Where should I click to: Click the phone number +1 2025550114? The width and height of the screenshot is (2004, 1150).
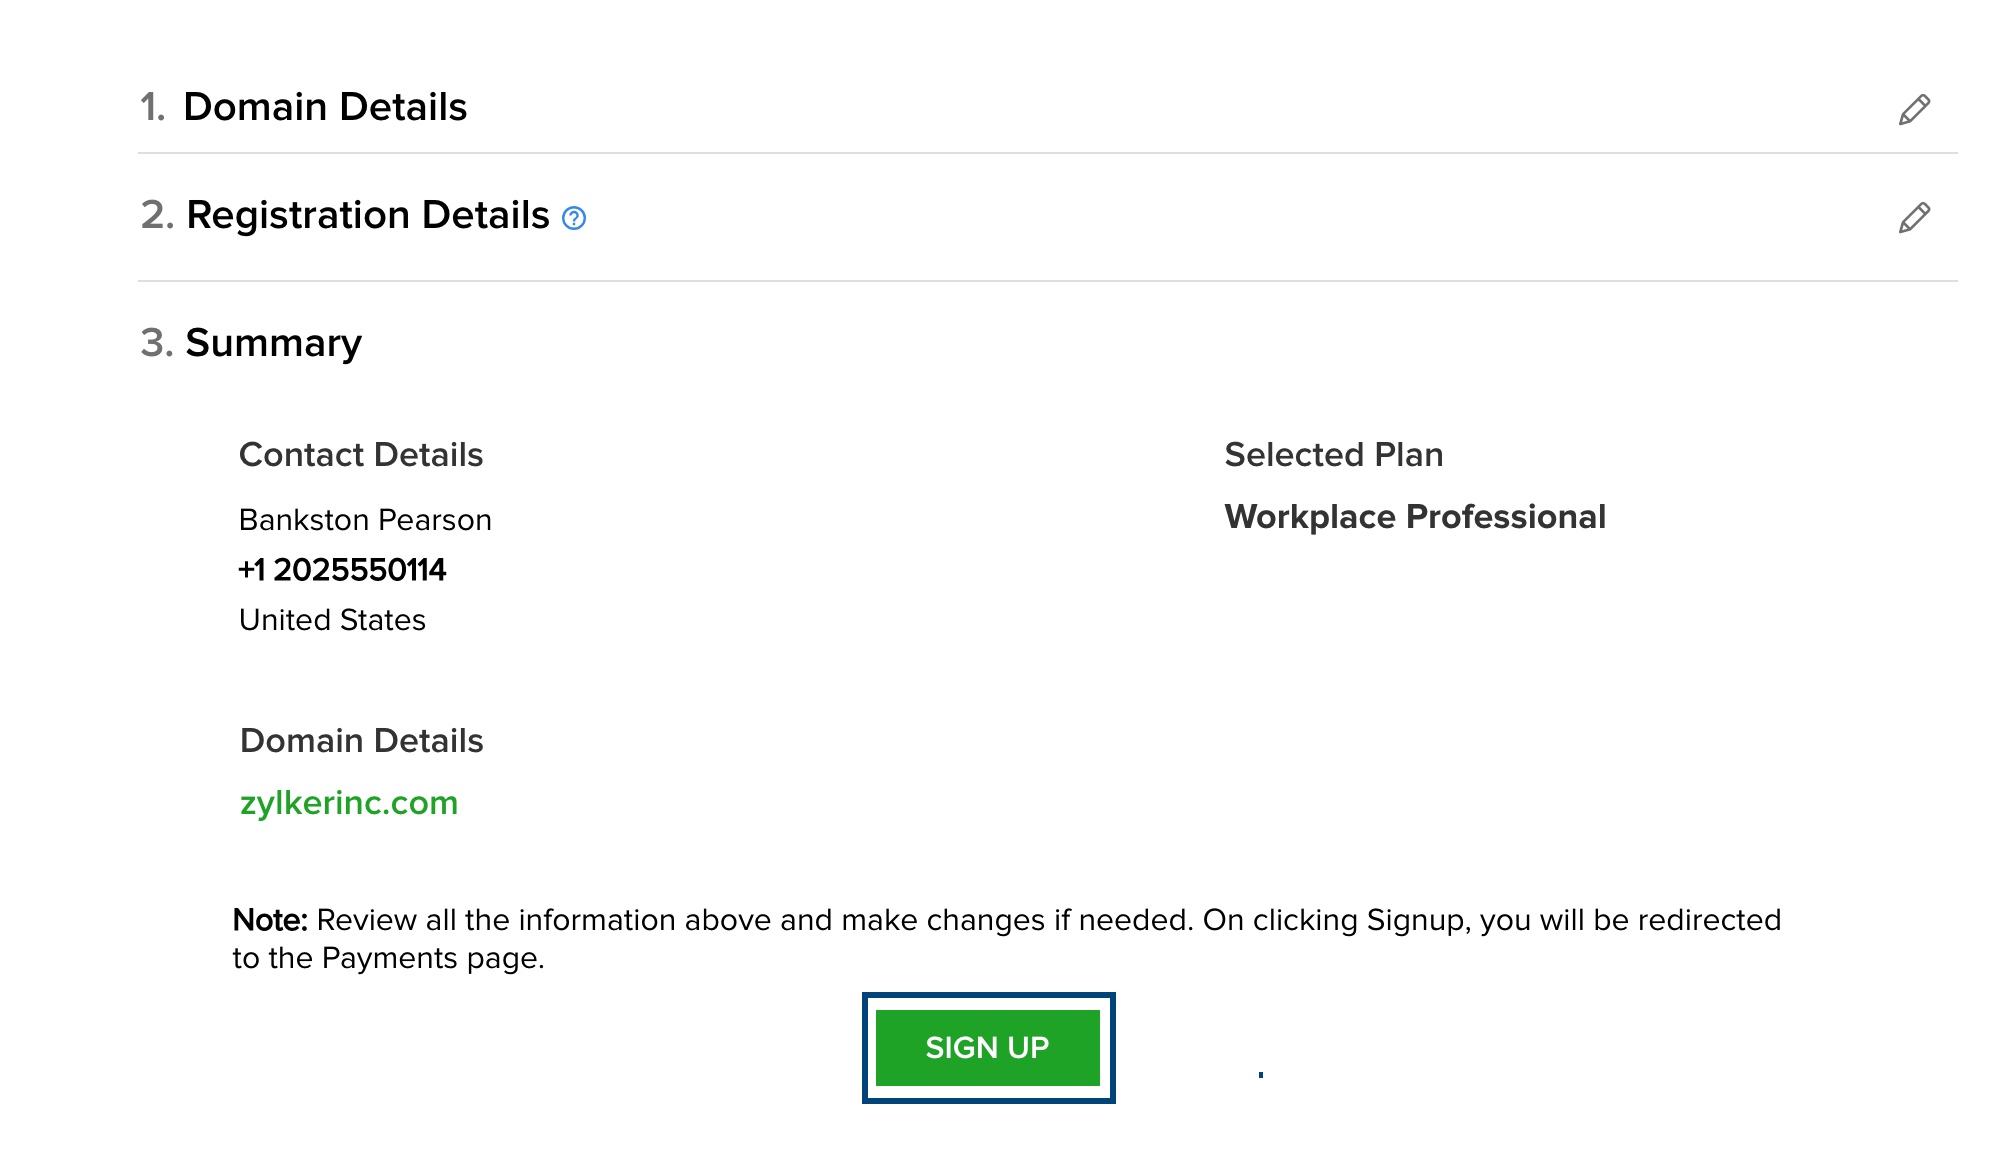[x=342, y=570]
